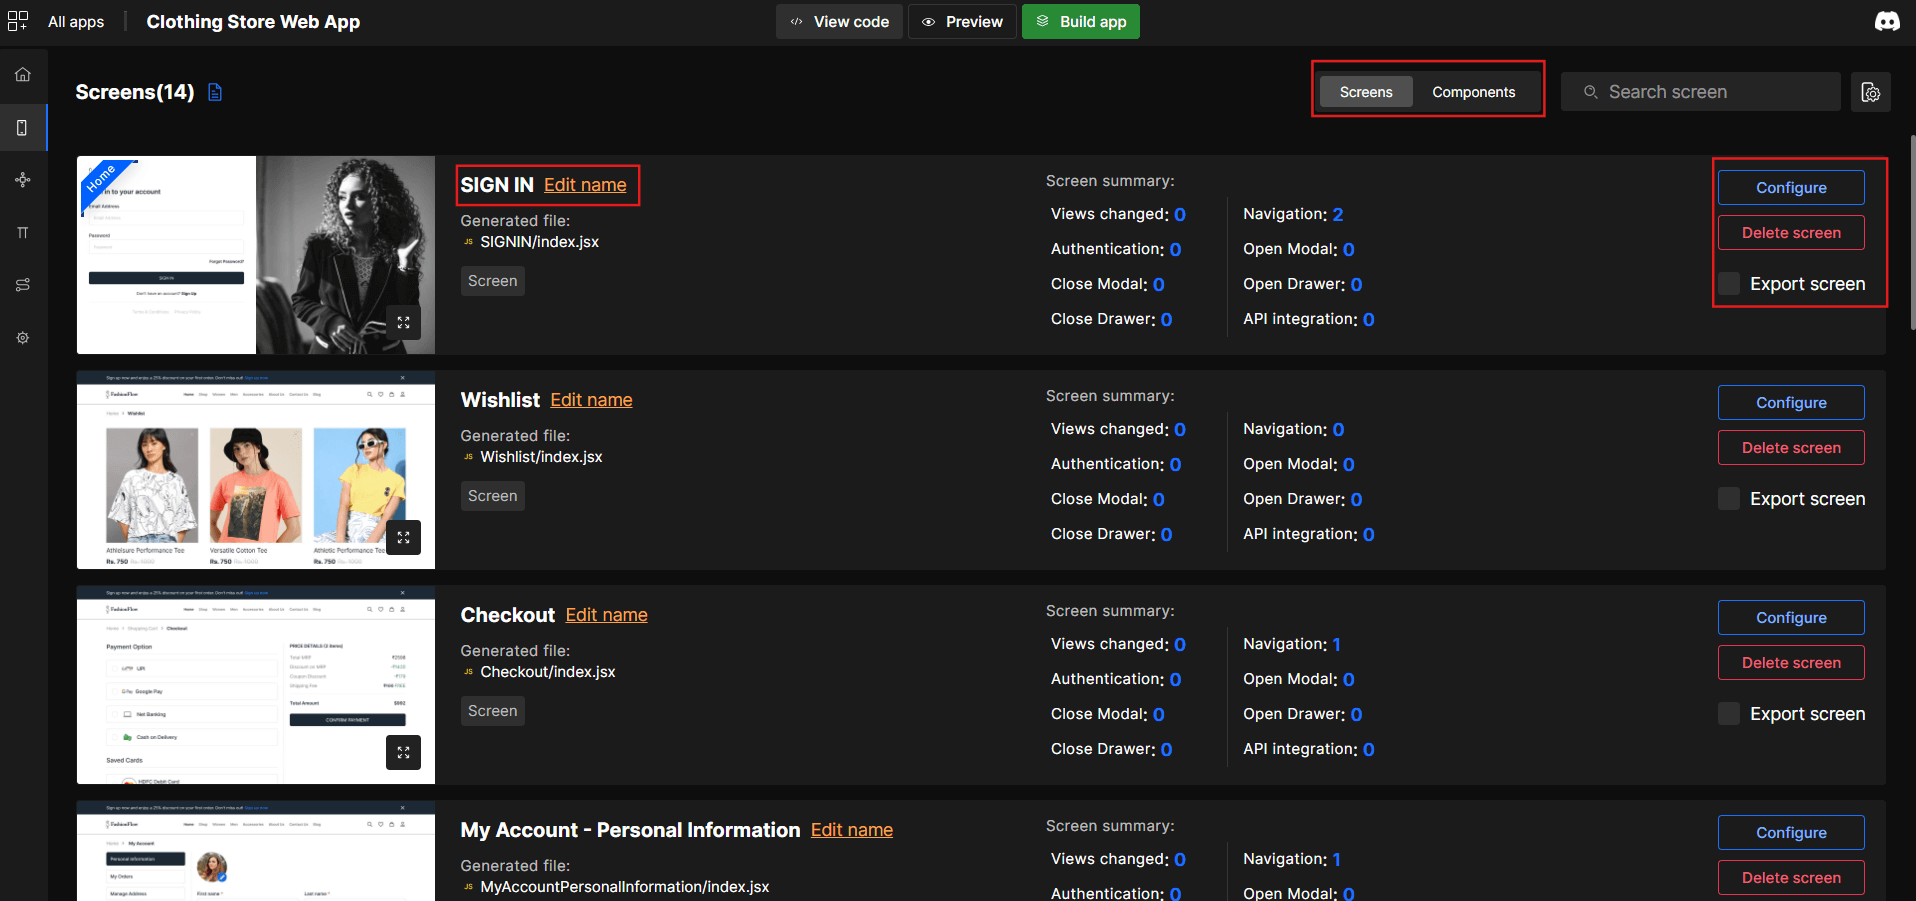The image size is (1916, 901).
Task: Click the Screen tag under Checkout
Action: click(493, 711)
